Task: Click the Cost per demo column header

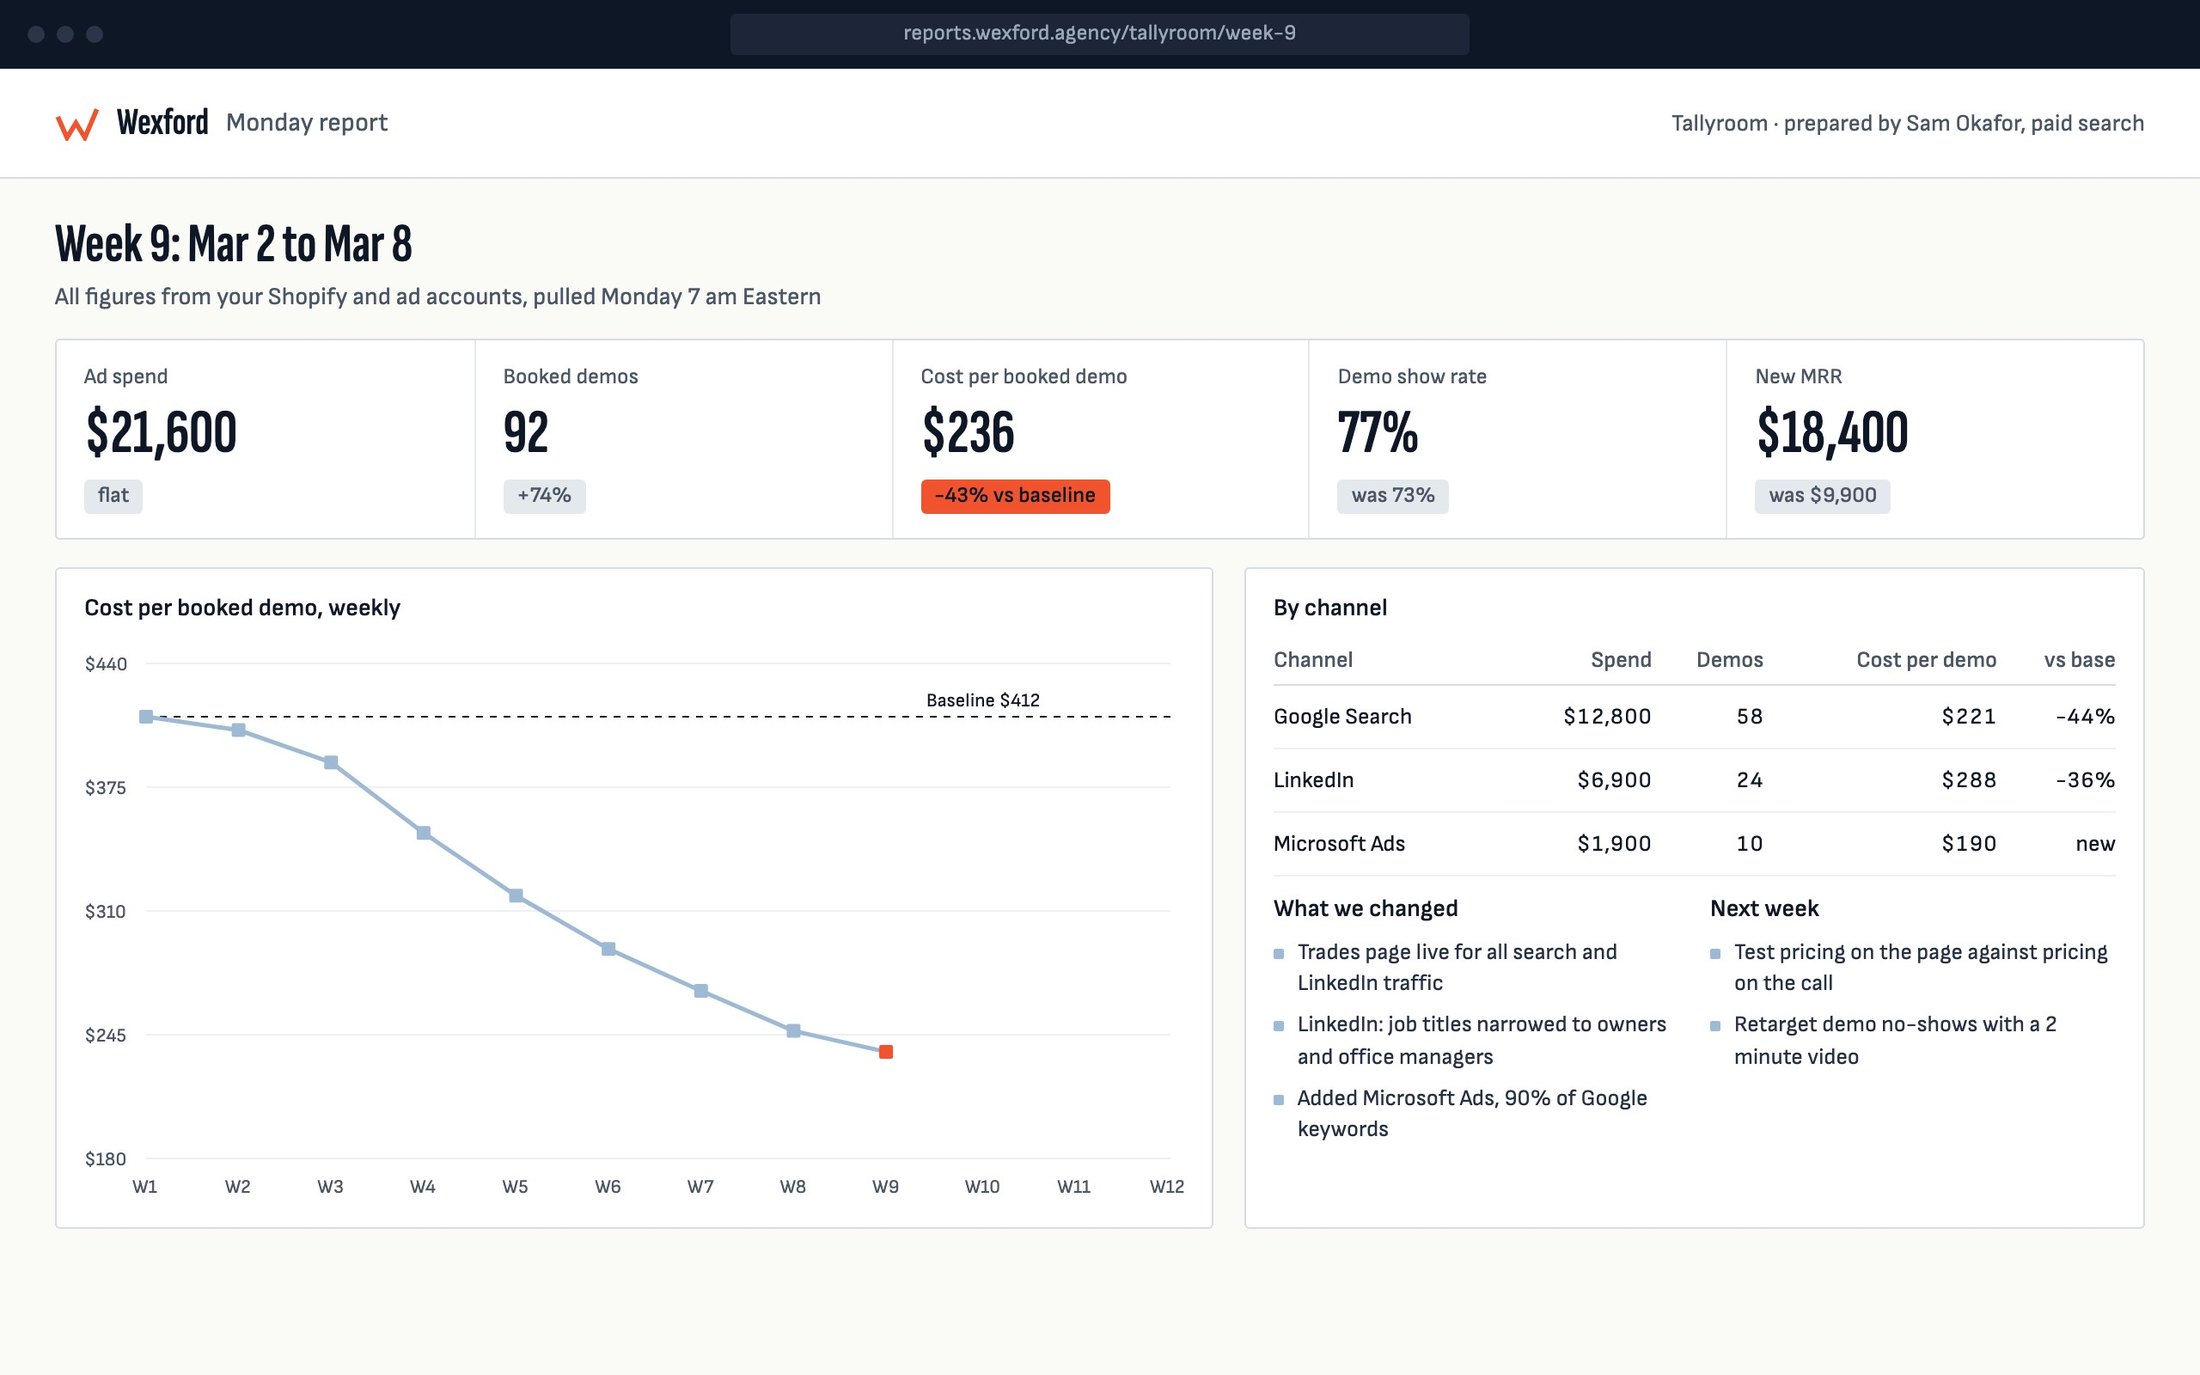Action: point(1926,660)
